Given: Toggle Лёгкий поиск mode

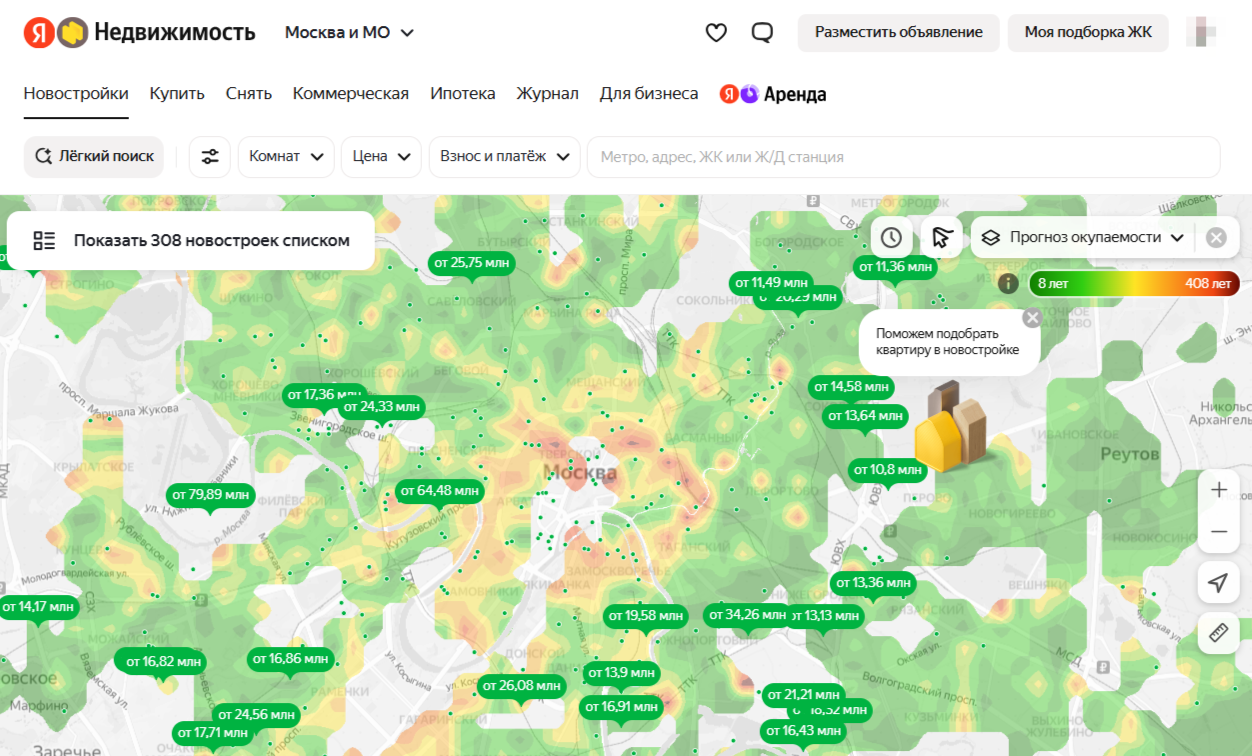Looking at the screenshot, I should pos(94,157).
